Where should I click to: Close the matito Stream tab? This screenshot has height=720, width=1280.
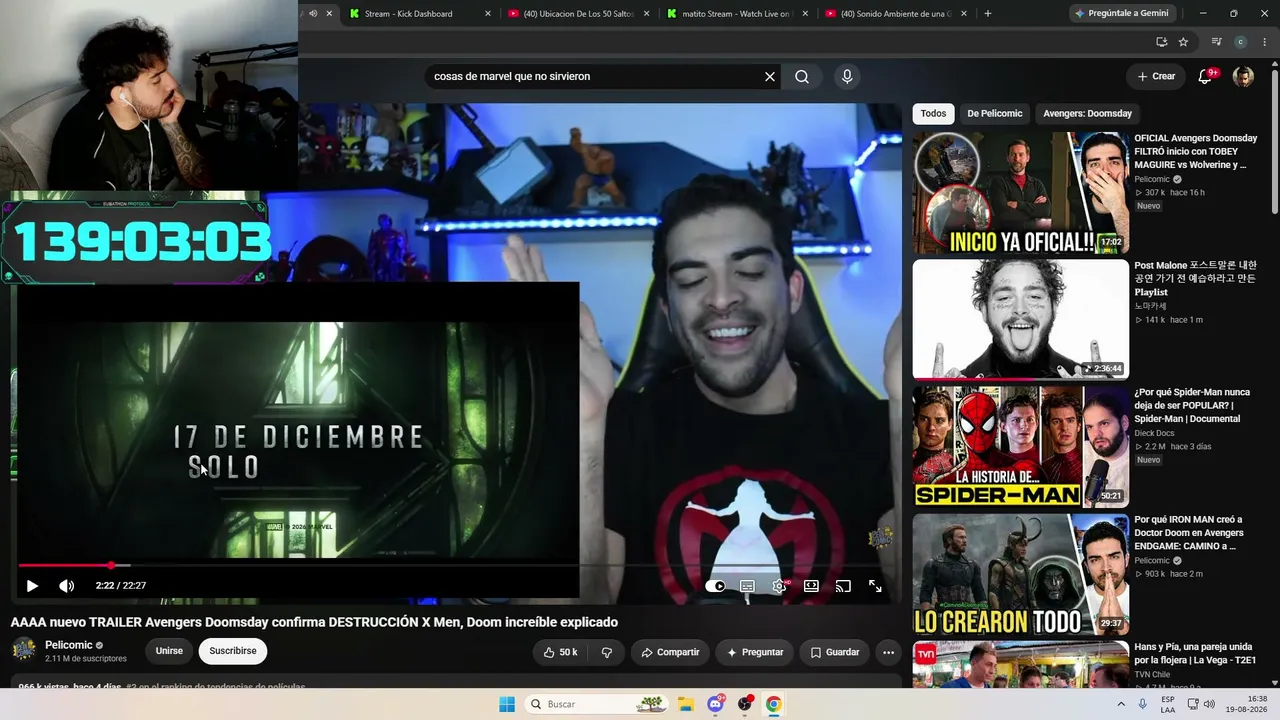[x=805, y=14]
